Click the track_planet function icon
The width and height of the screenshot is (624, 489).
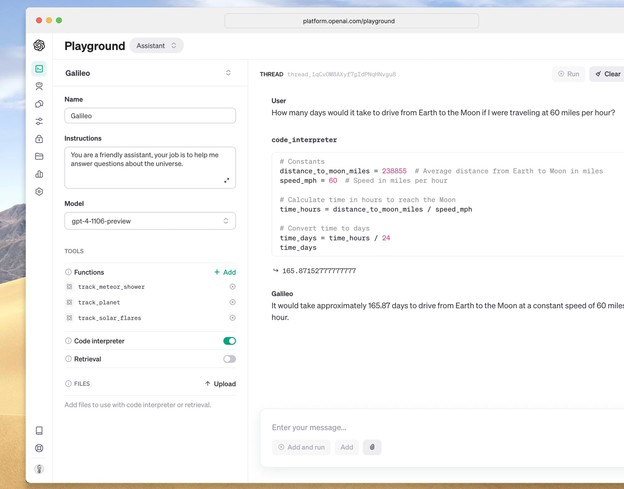pos(69,302)
